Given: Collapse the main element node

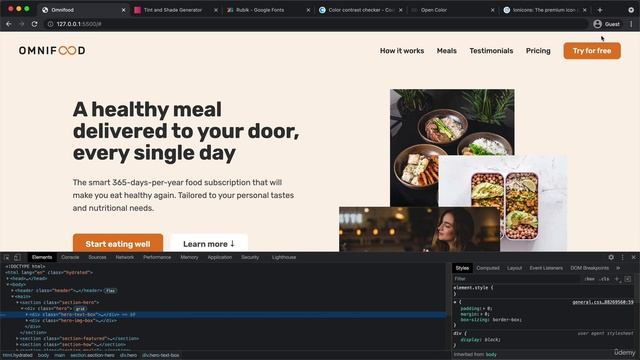Looking at the screenshot, I should pos(13,297).
